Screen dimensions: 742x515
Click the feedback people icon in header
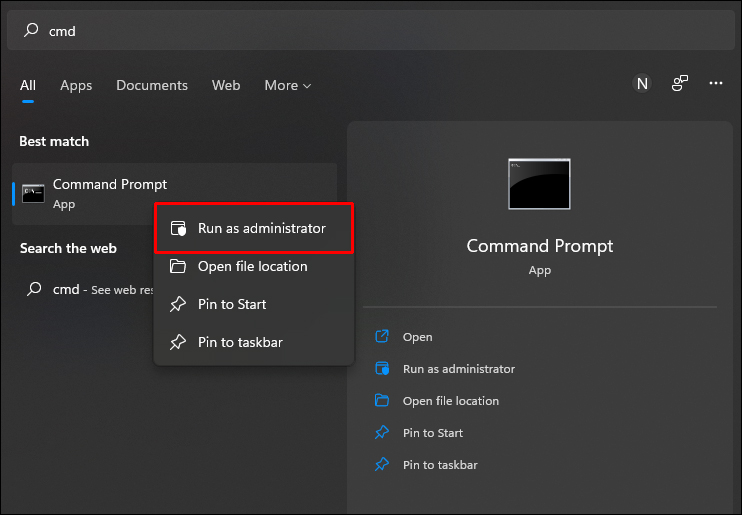(x=680, y=84)
